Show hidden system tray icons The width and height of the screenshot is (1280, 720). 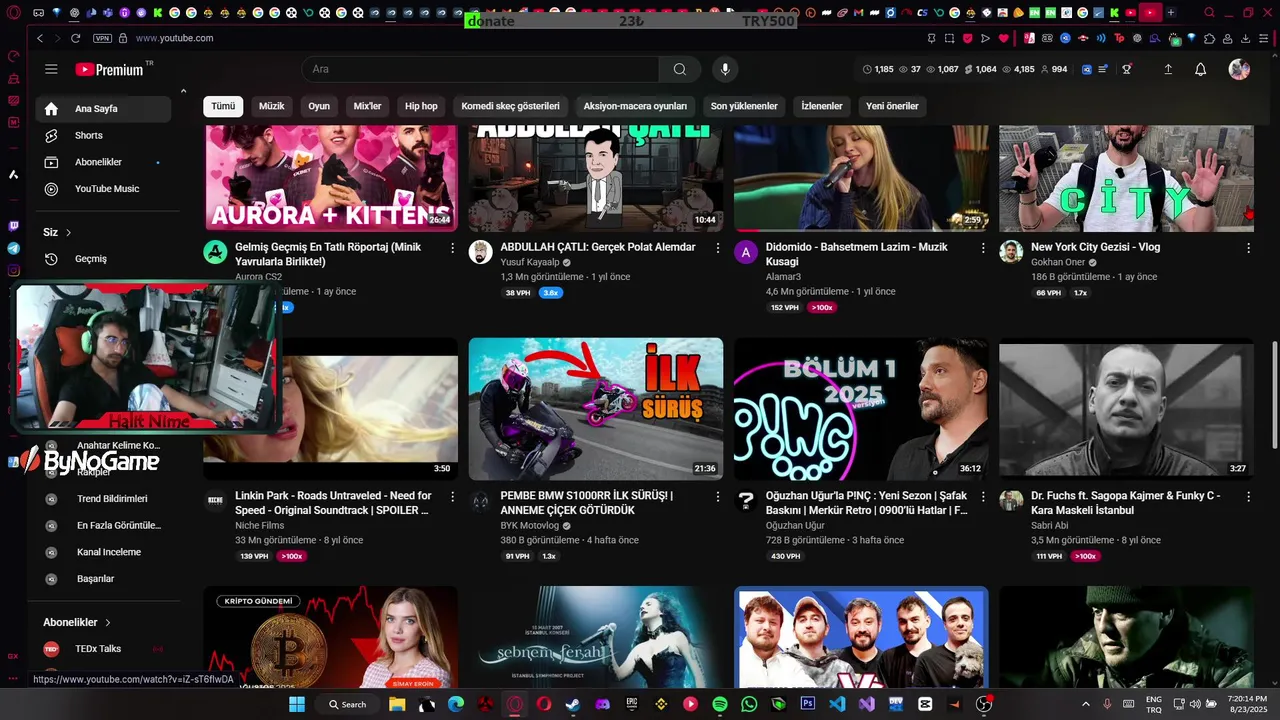point(1086,704)
